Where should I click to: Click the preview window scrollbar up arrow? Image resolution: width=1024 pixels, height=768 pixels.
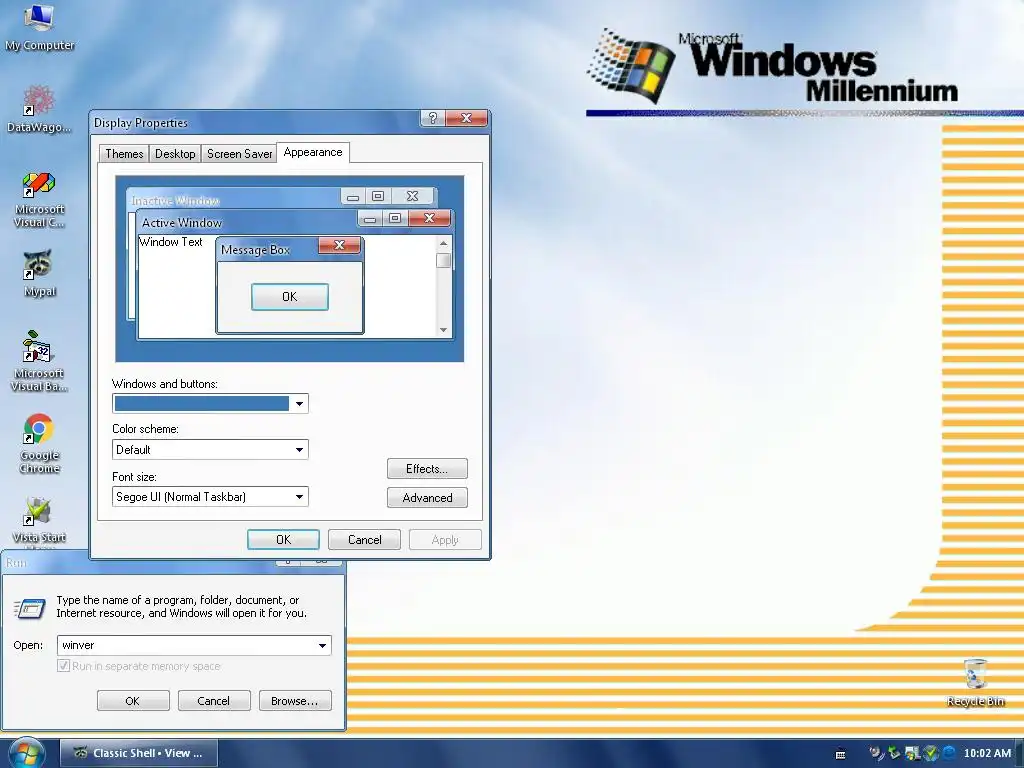[x=443, y=243]
